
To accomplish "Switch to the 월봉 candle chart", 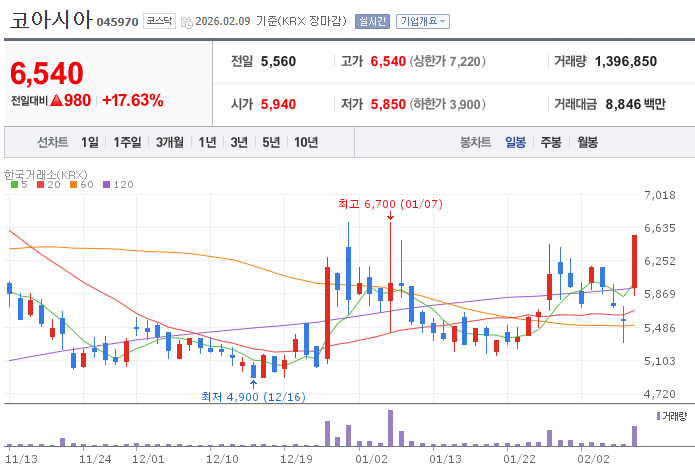I will click(587, 142).
